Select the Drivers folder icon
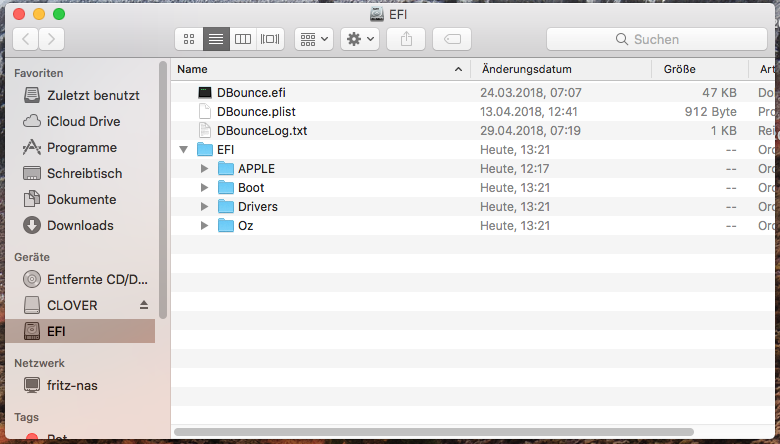The height and width of the screenshot is (444, 780). click(226, 206)
